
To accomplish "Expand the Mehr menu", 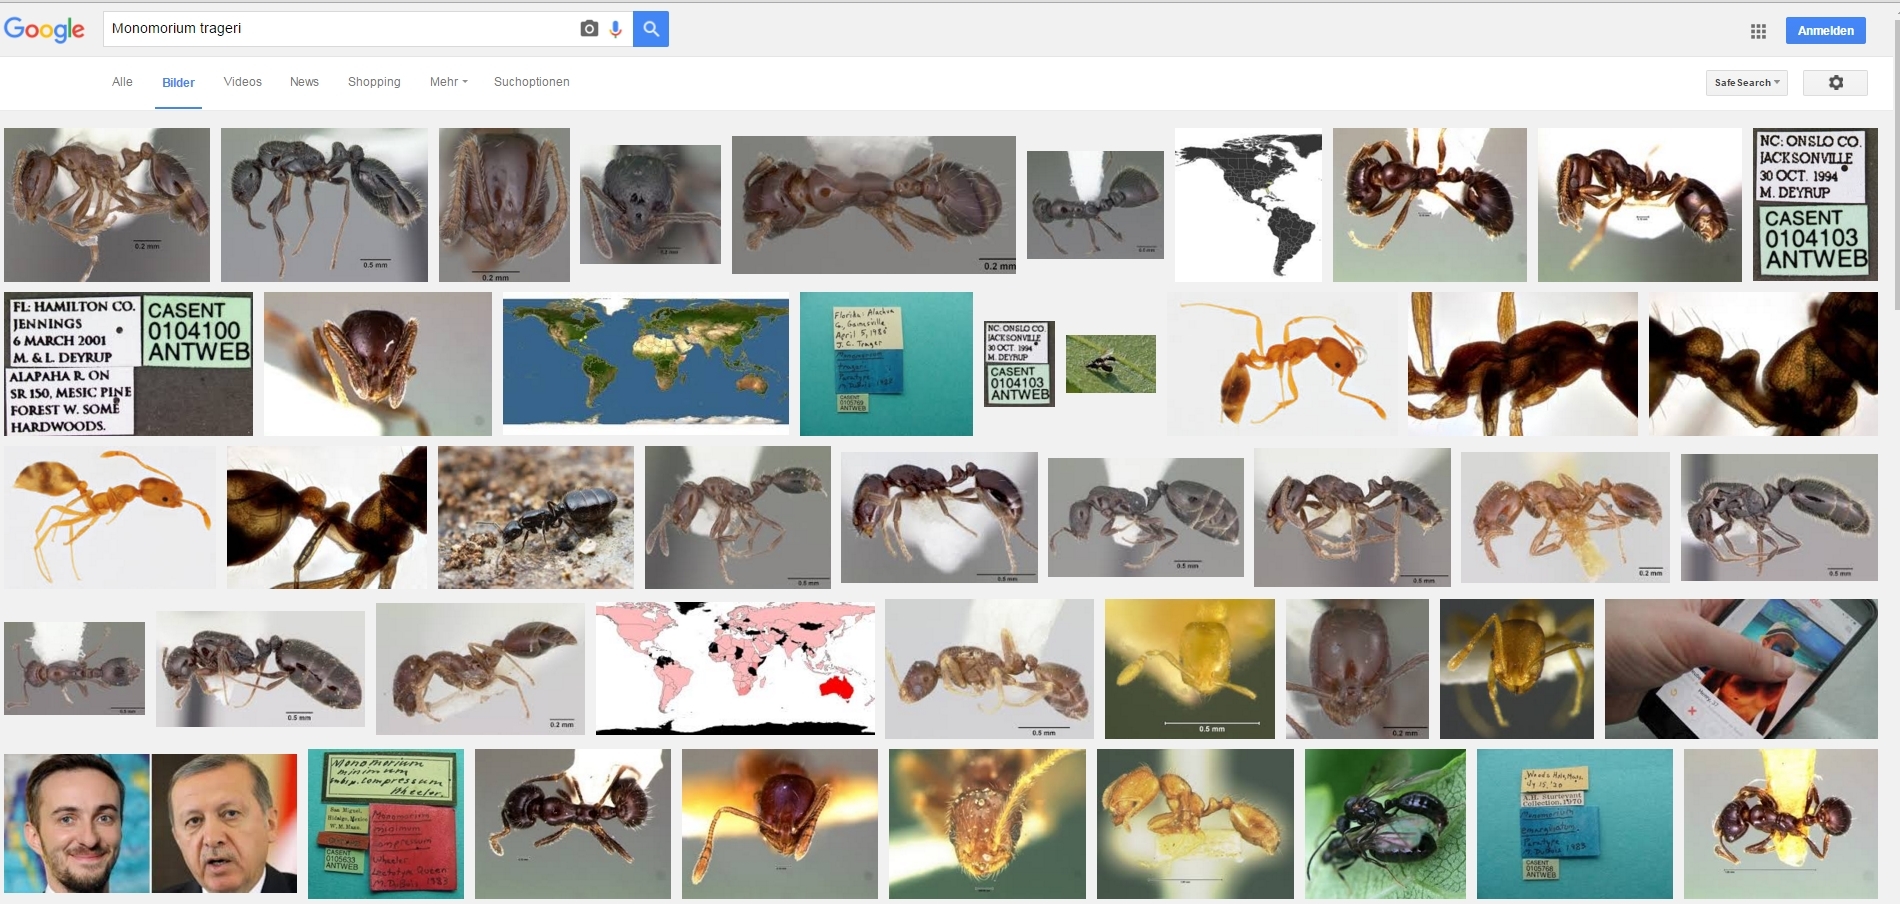I will pos(448,82).
